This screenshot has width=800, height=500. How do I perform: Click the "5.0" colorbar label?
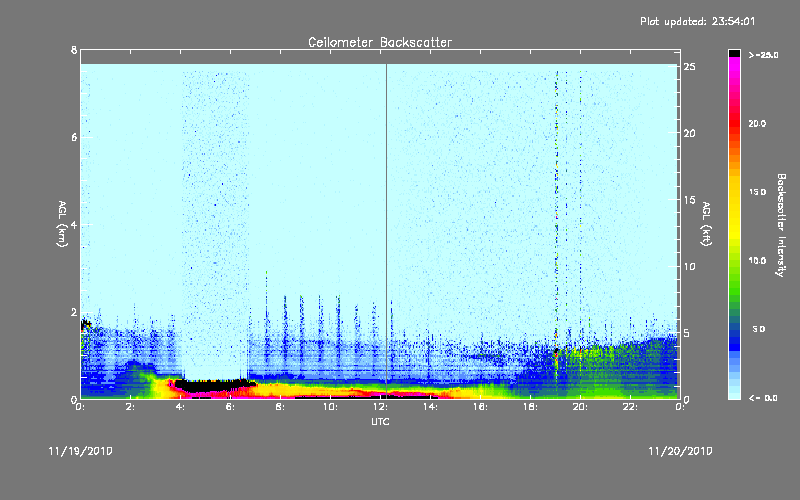pos(759,329)
